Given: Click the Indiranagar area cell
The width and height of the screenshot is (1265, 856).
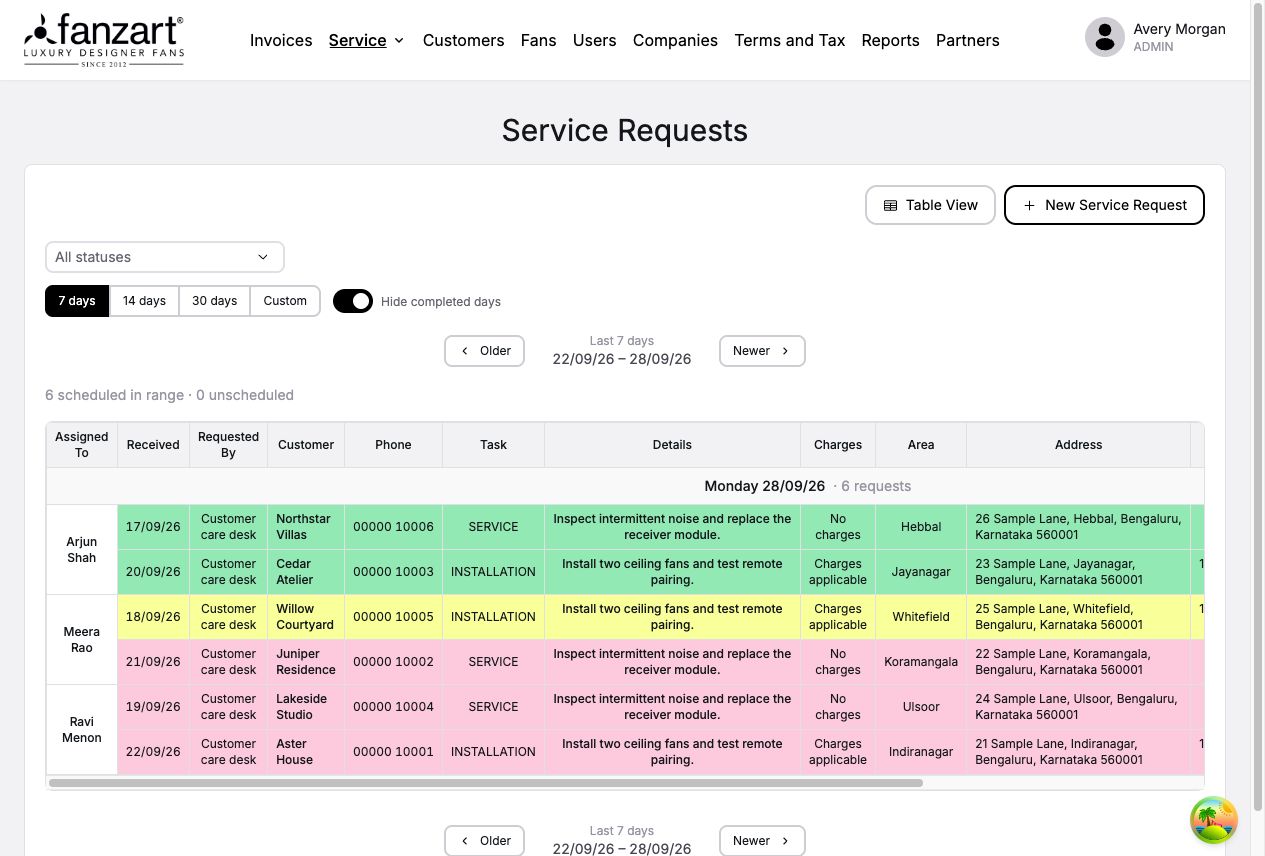Looking at the screenshot, I should tap(921, 752).
